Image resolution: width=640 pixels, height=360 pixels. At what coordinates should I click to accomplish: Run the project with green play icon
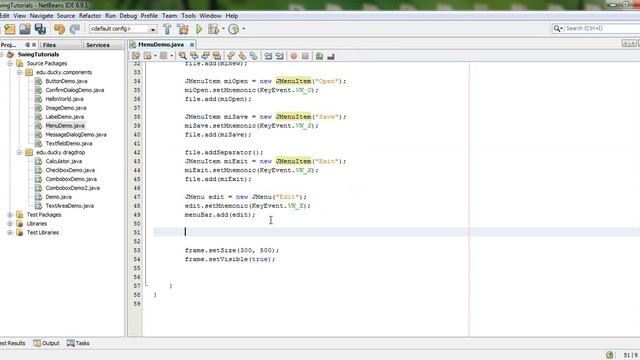coord(199,29)
